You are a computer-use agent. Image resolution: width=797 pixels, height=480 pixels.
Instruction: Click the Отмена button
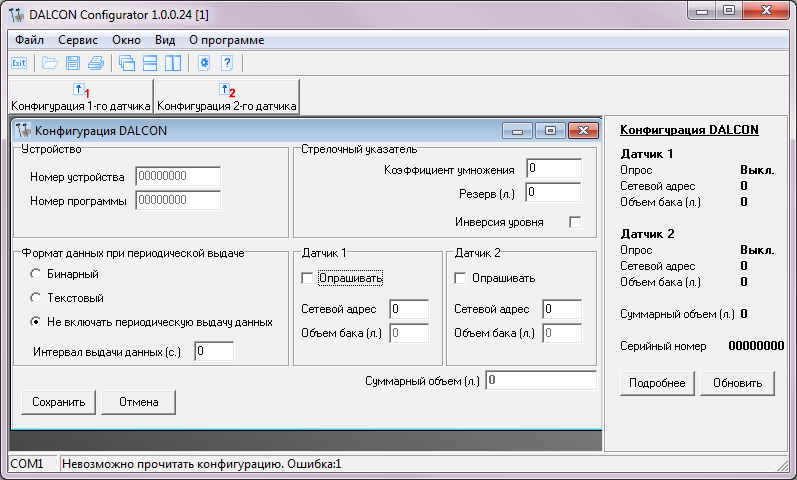(x=138, y=402)
